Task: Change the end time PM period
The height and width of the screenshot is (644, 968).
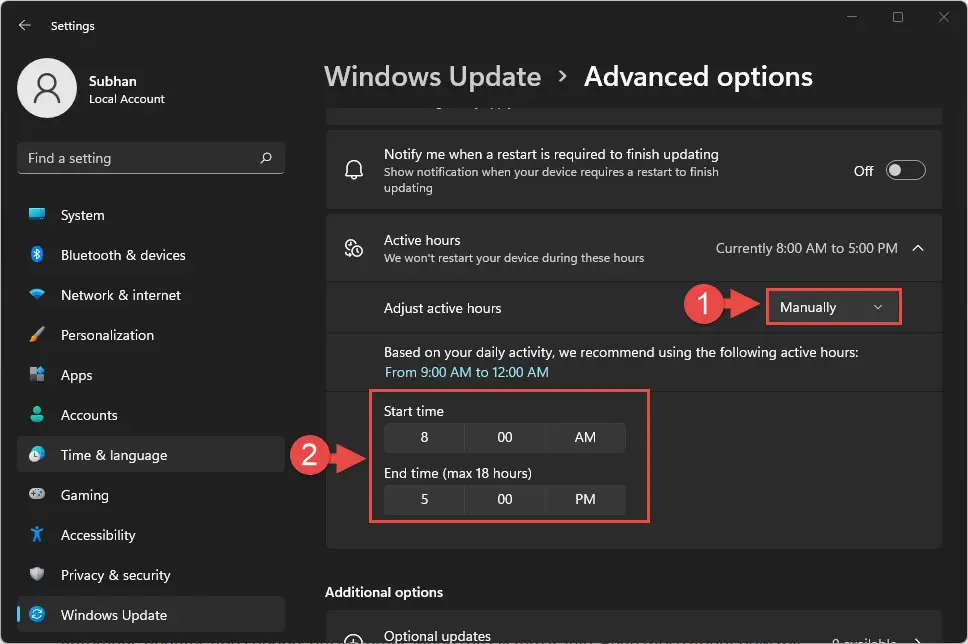Action: pyautogui.click(x=585, y=500)
